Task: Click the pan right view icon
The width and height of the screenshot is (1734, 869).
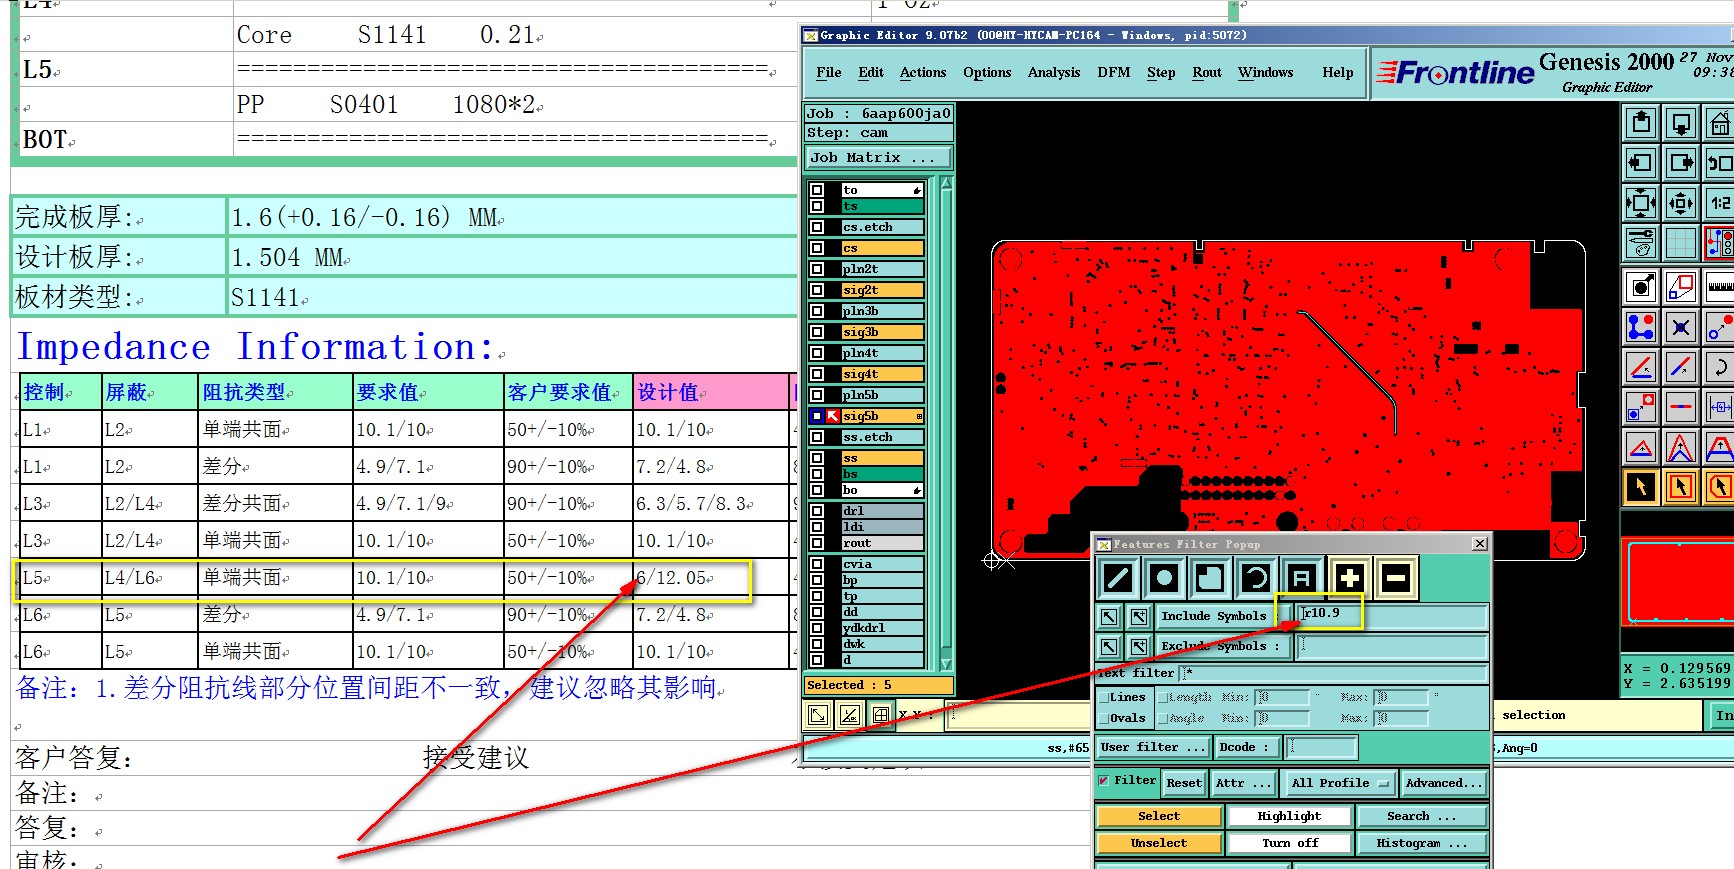Action: pyautogui.click(x=1681, y=163)
